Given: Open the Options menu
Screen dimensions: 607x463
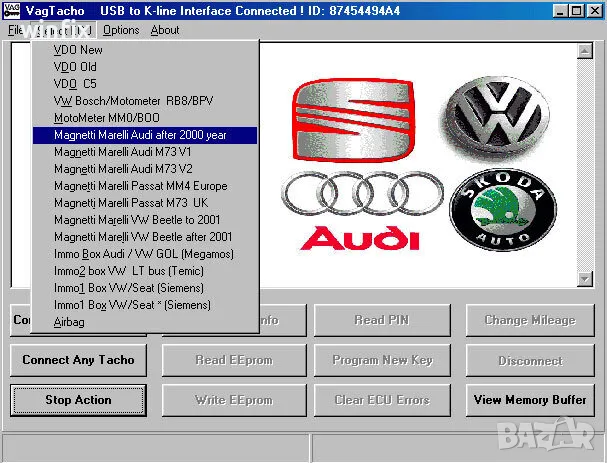Looking at the screenshot, I should pos(121,30).
